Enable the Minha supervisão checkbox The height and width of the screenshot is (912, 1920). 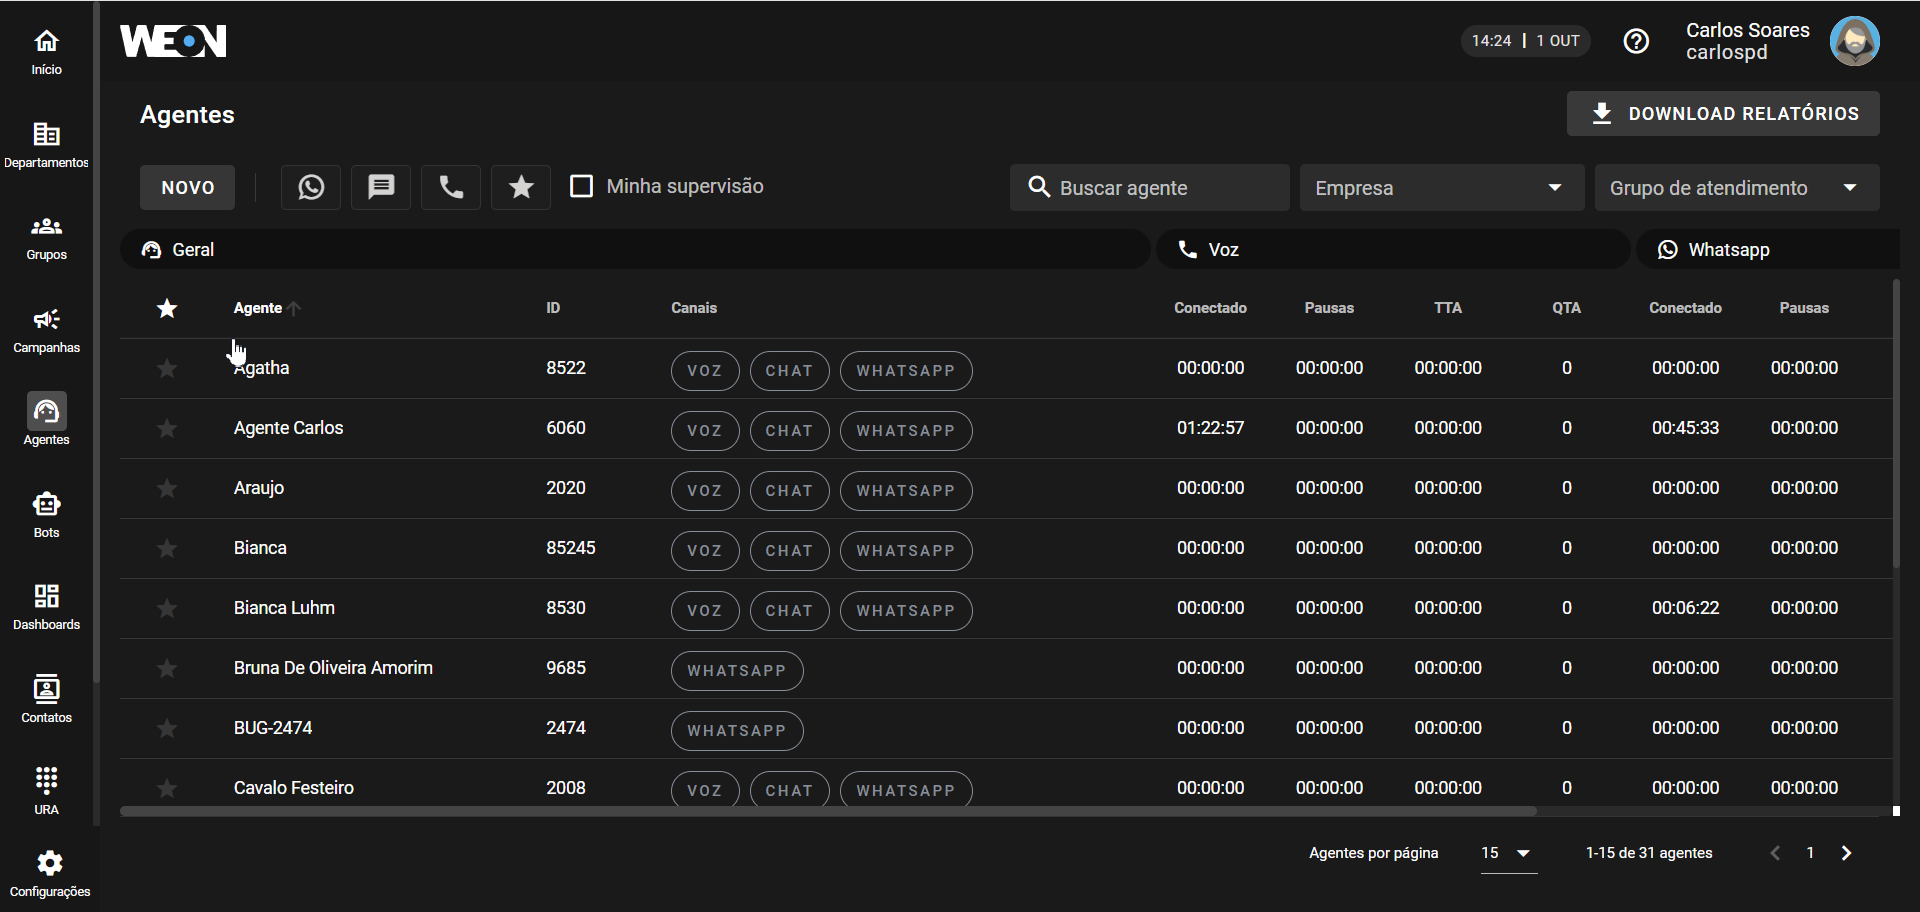click(x=581, y=186)
